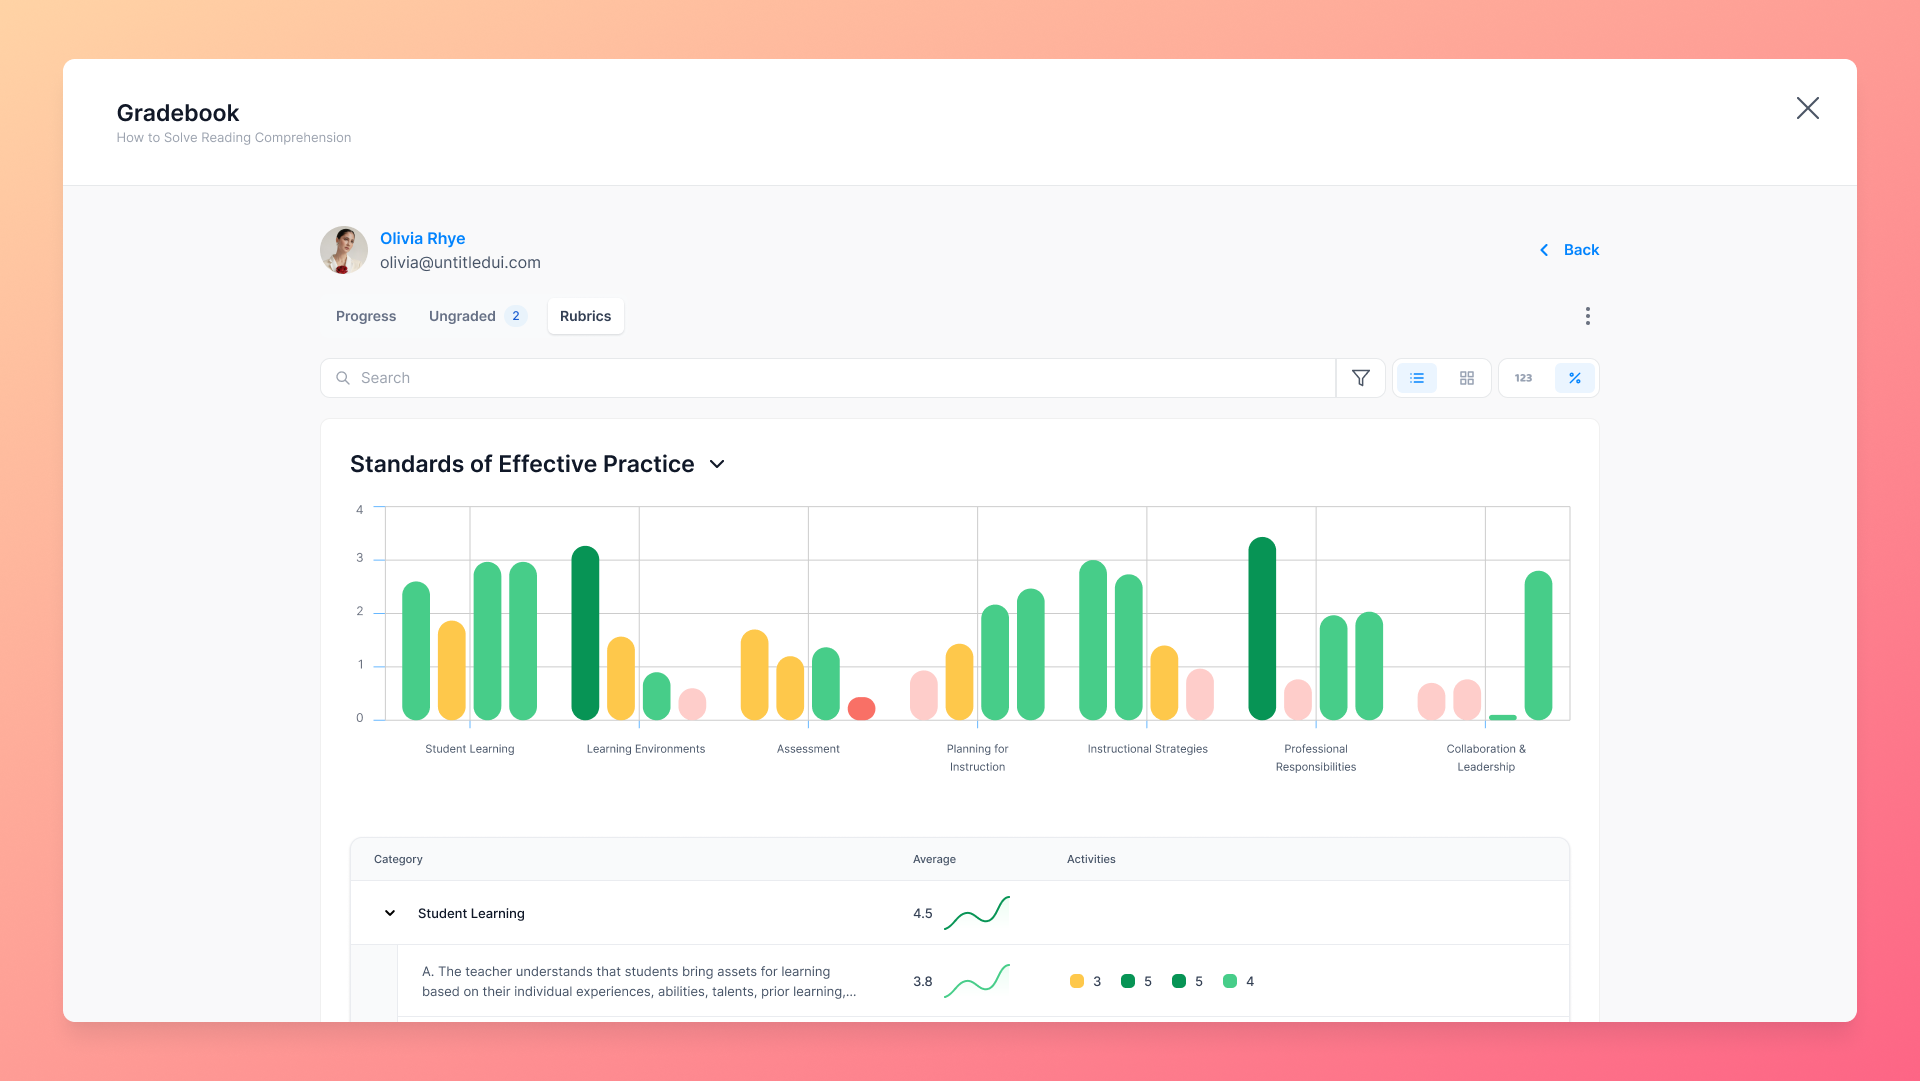Click the Student Learning 4.5 trend sparkline
This screenshot has width=1920, height=1081.
click(x=977, y=912)
